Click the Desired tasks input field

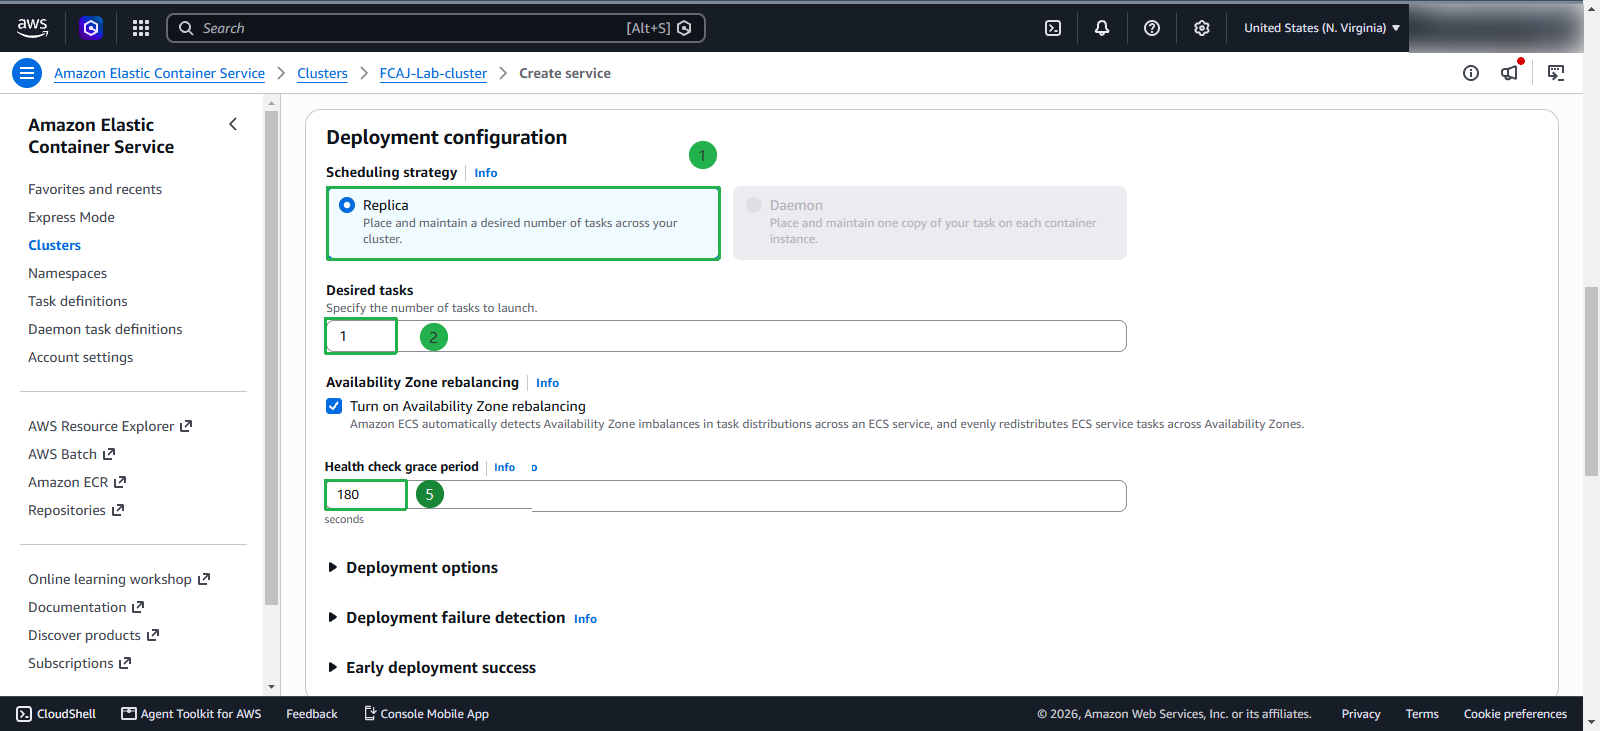click(726, 336)
